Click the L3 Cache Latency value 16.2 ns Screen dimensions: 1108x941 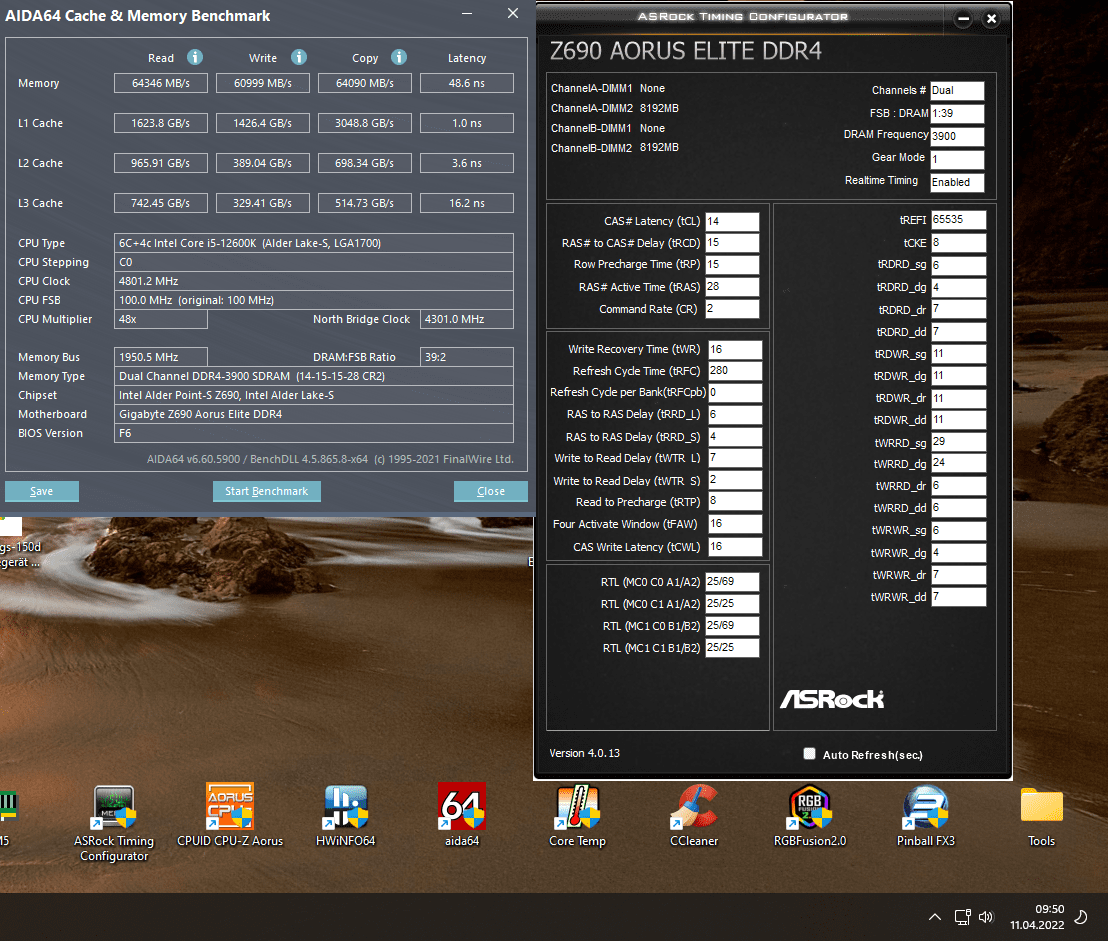(466, 203)
